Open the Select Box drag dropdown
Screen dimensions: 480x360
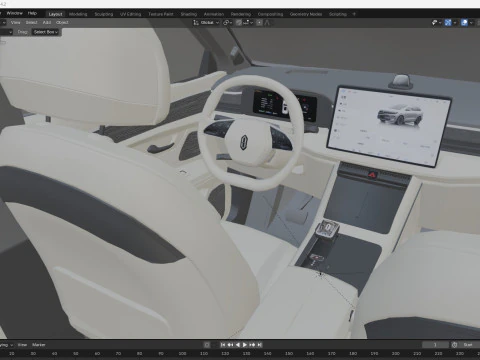pos(46,32)
